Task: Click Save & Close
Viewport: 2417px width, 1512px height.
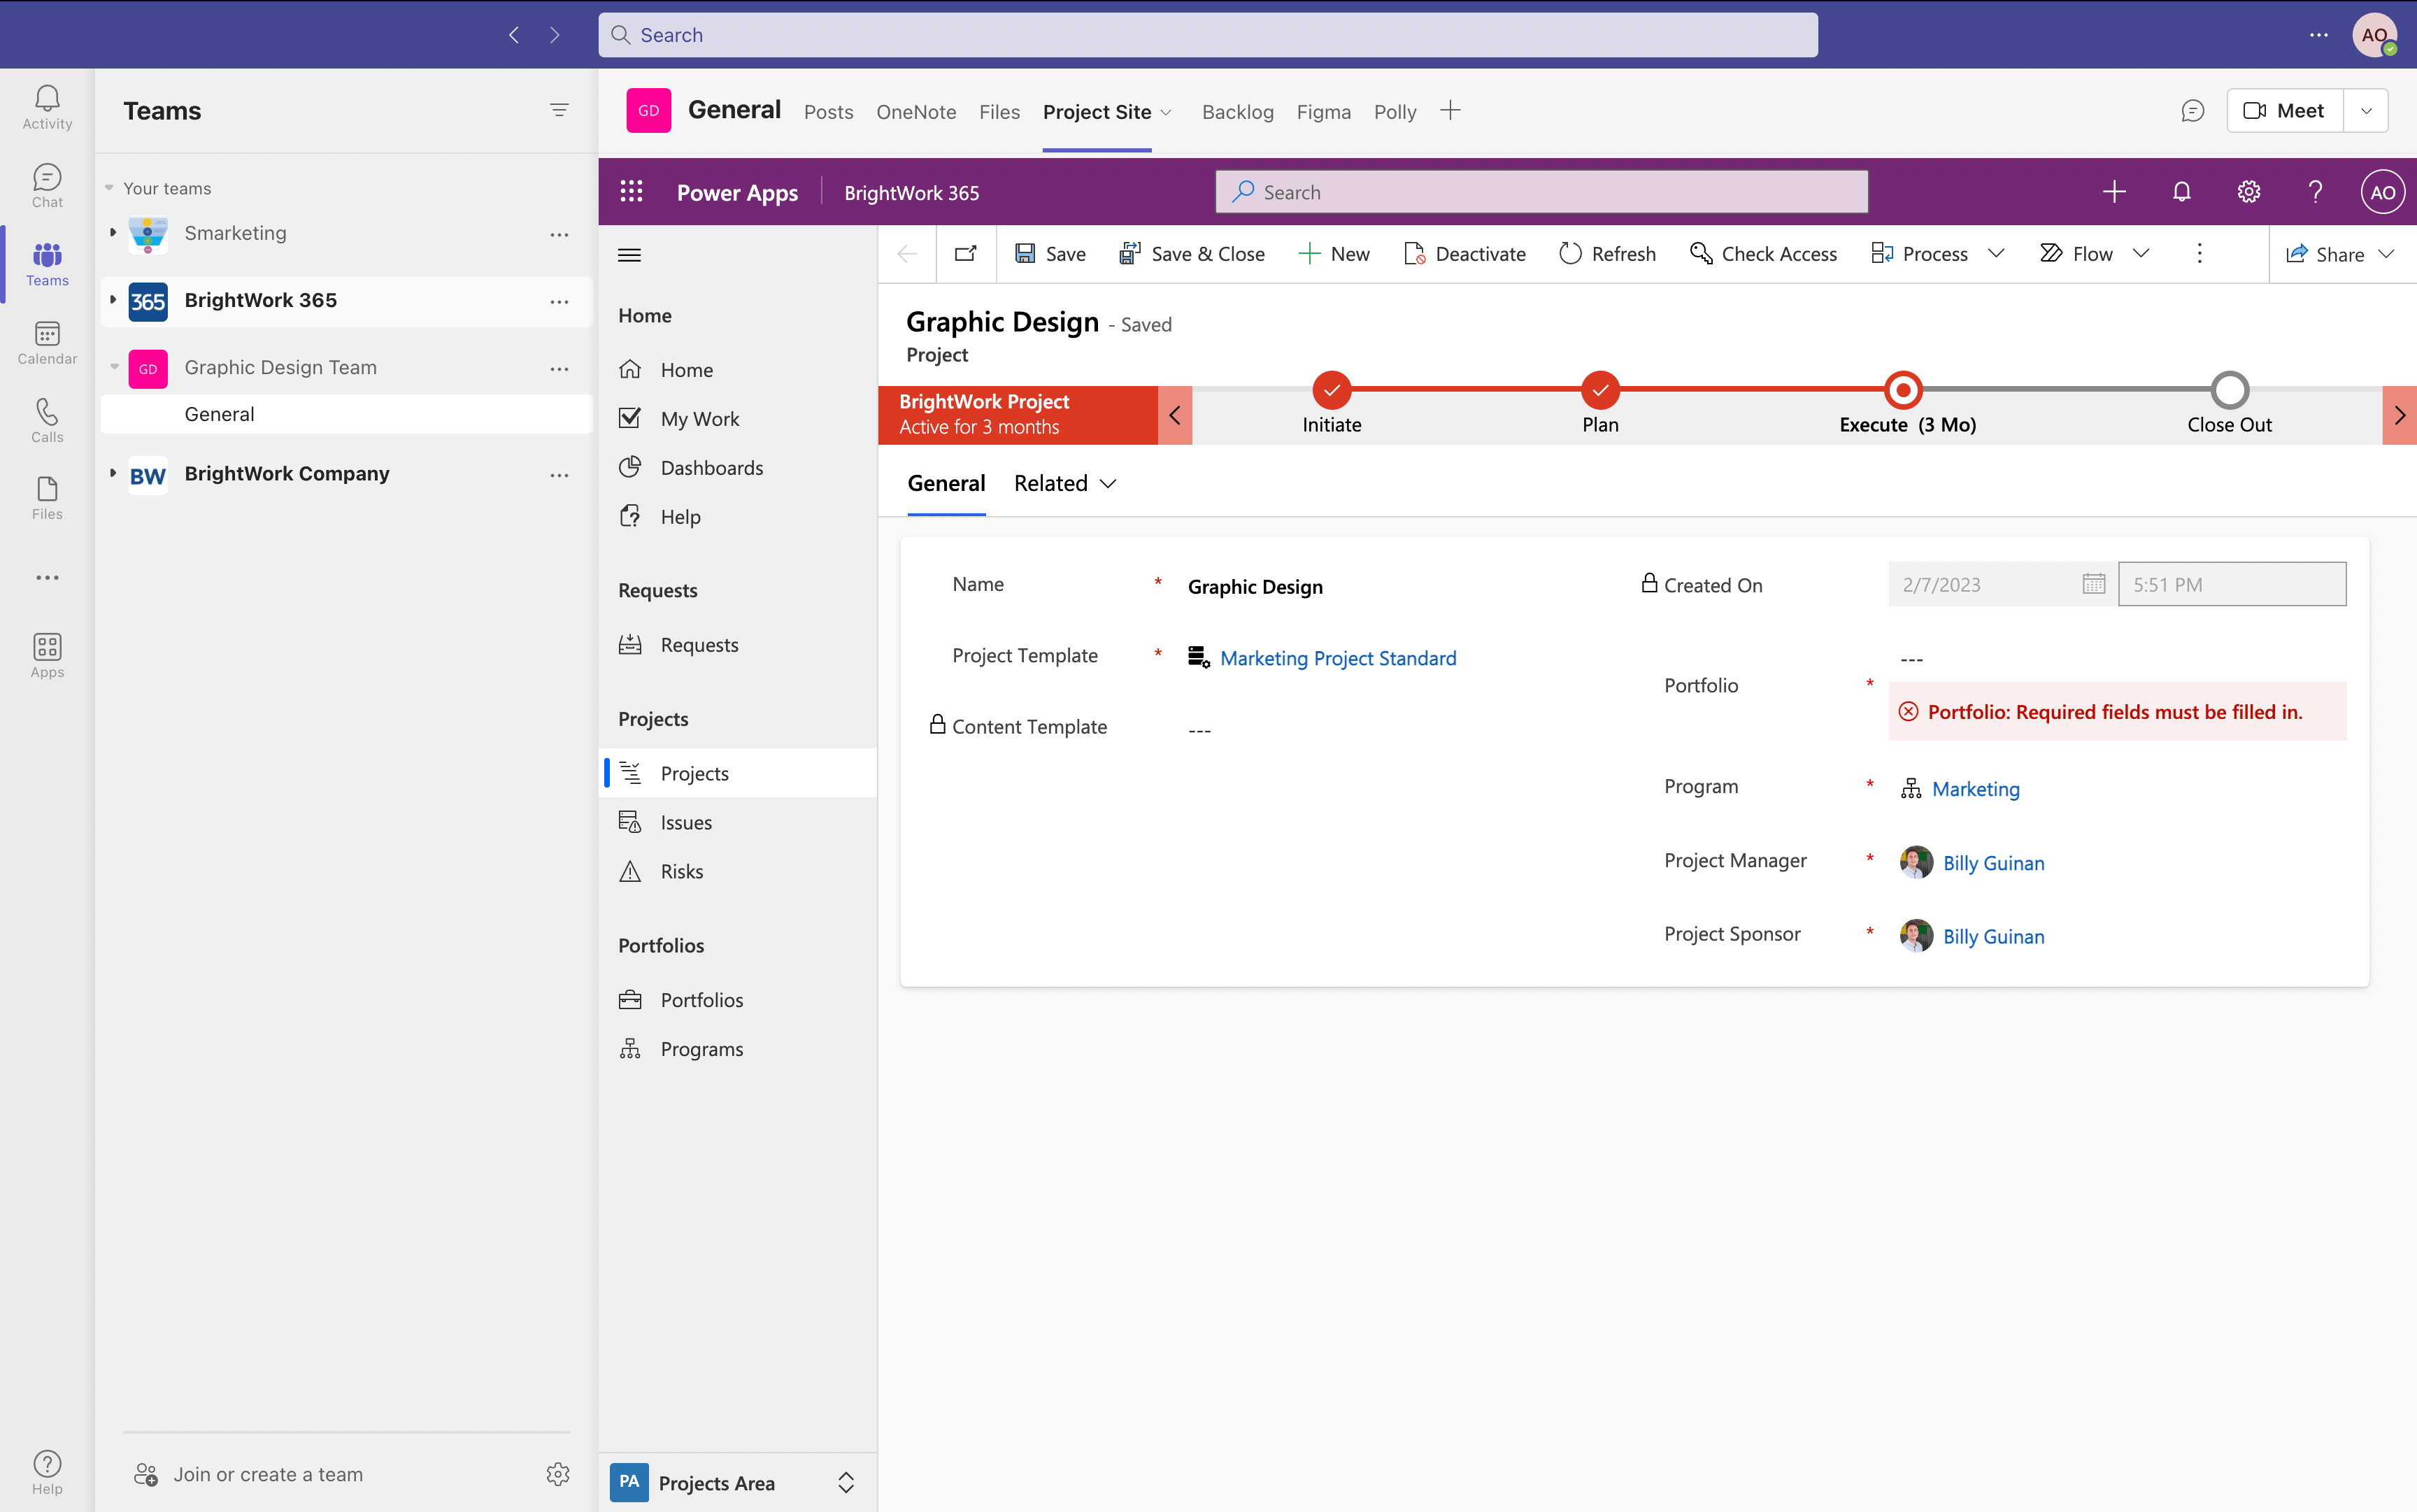Action: 1192,254
